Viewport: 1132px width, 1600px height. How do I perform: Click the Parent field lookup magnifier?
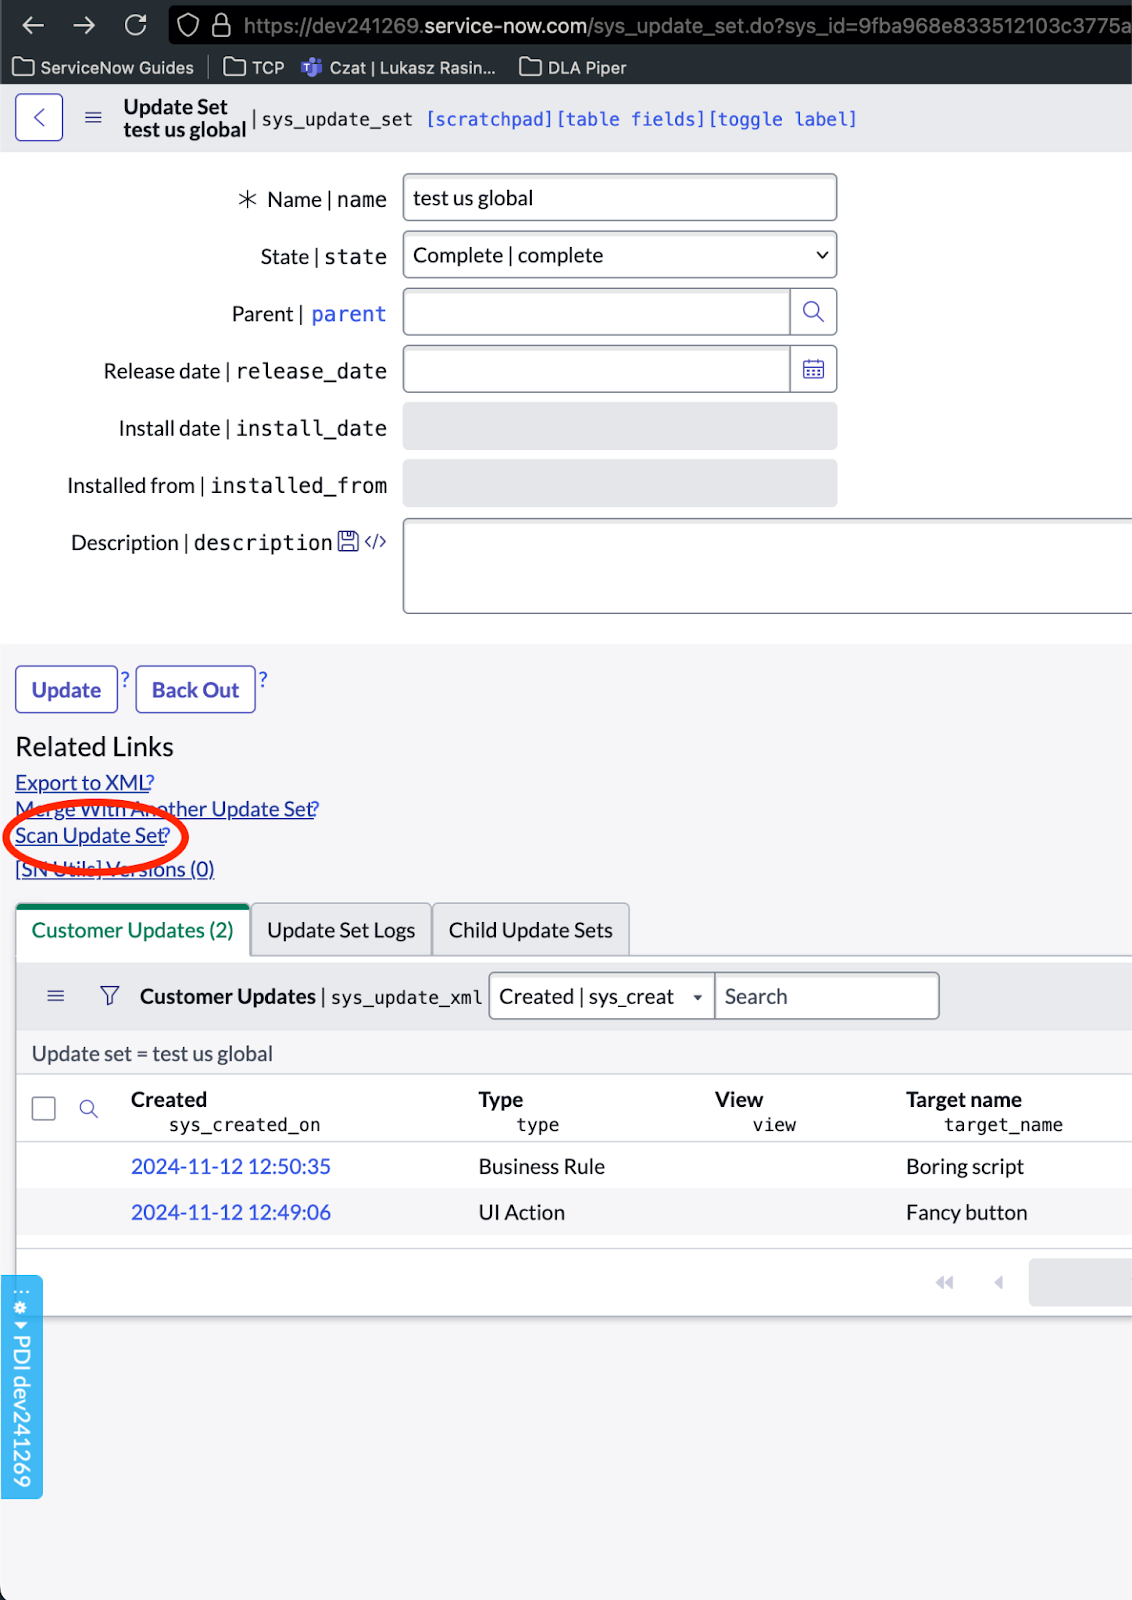[x=813, y=312]
